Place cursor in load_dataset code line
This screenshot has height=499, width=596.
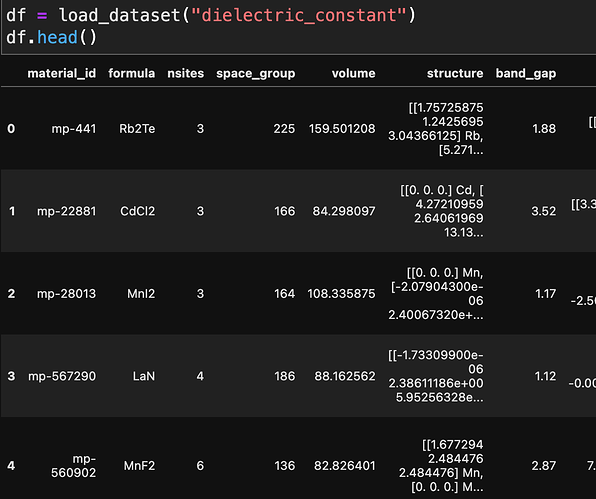tap(211, 16)
